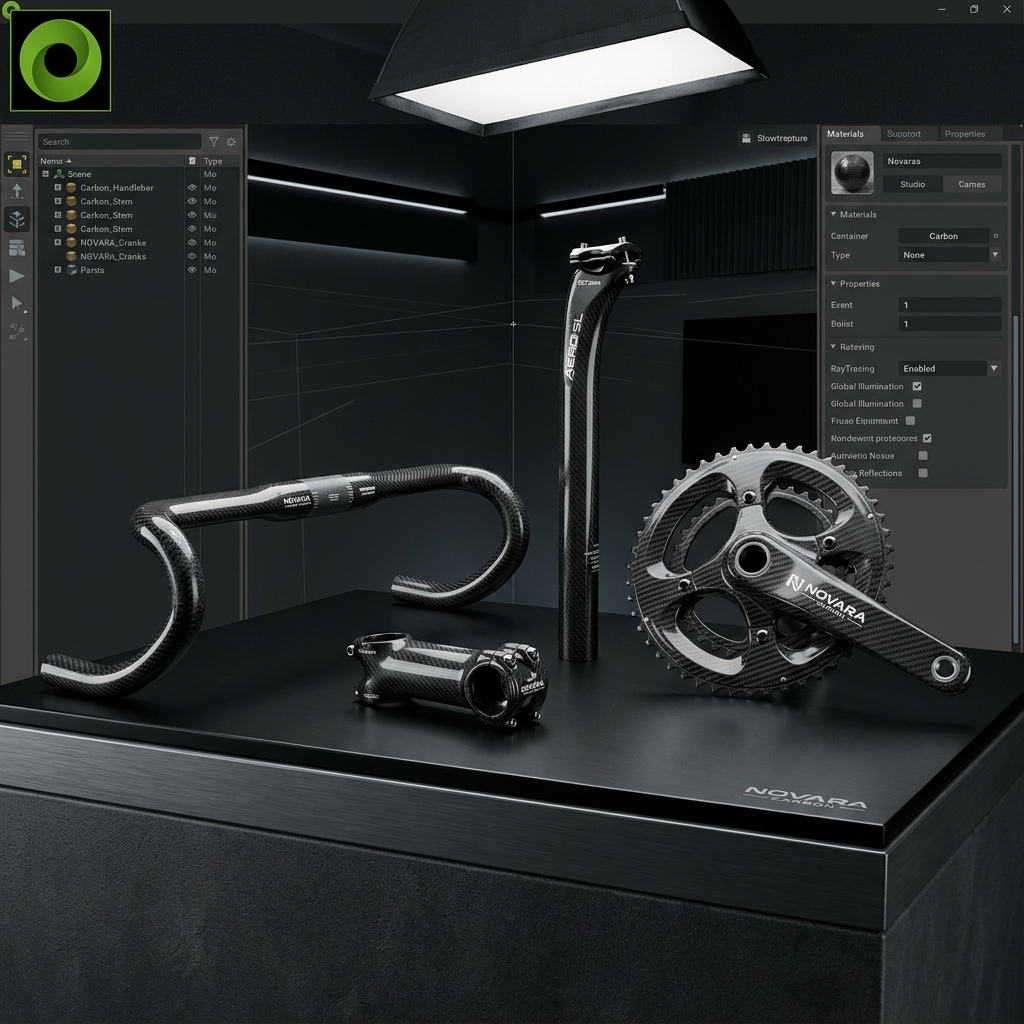The image size is (1024, 1024).
Task: Click the play render icon in sidebar
Action: [x=17, y=276]
